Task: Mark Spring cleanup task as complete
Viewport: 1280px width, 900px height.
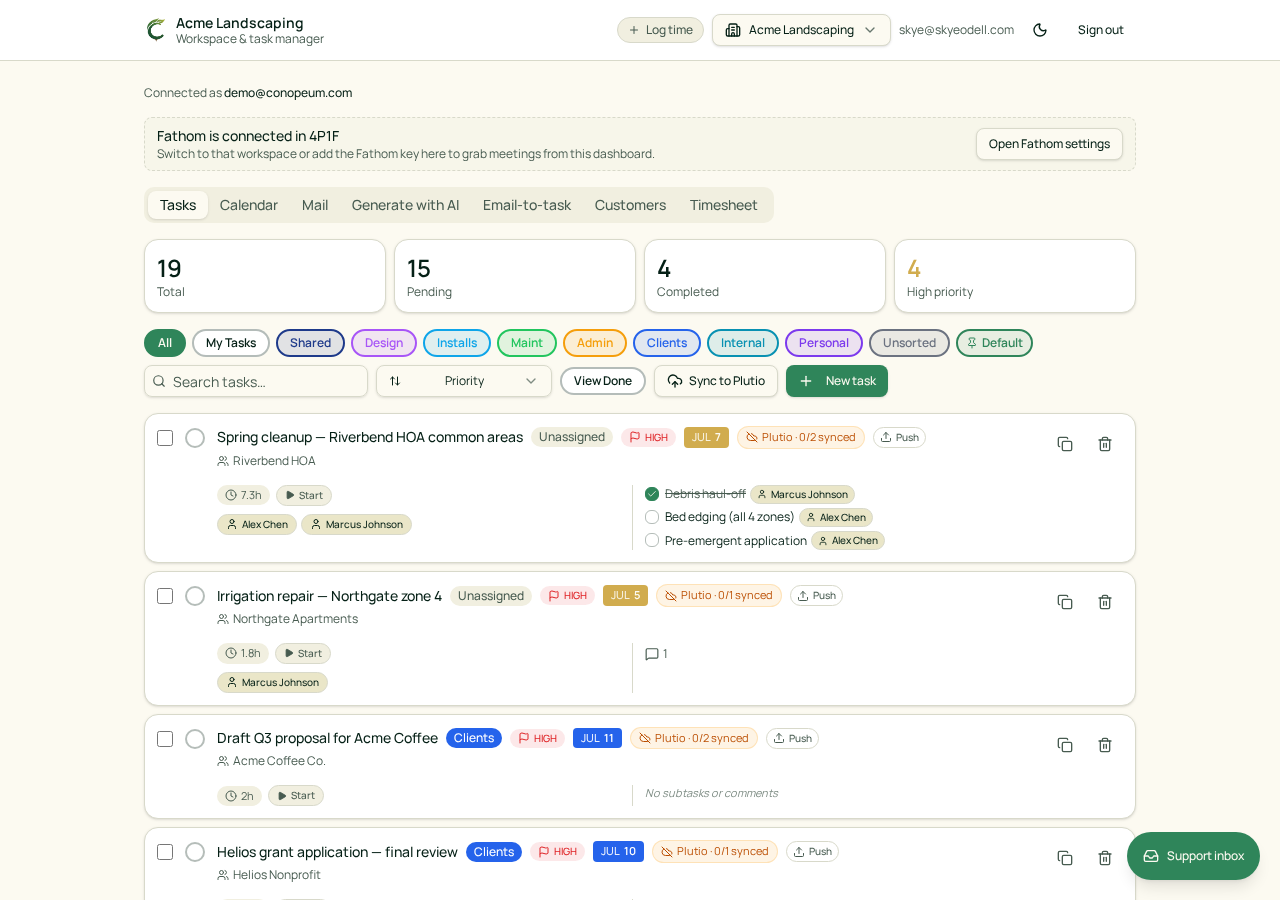Action: [195, 438]
